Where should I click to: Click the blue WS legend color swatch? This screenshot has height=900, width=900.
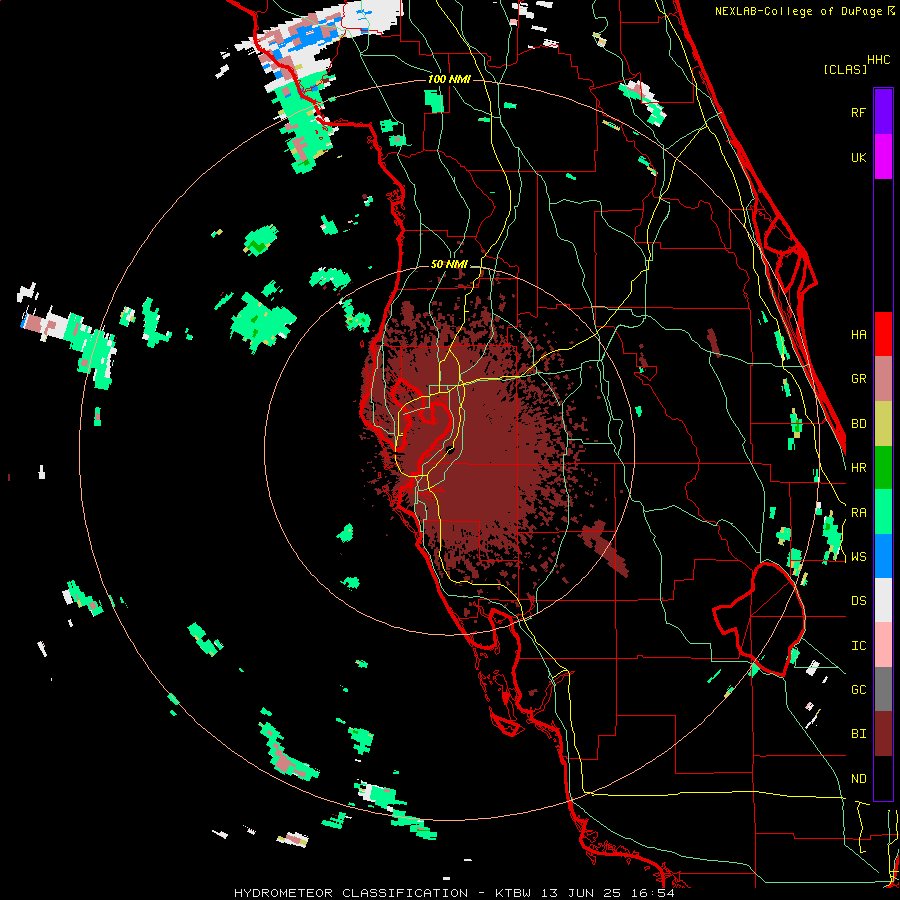pos(883,556)
